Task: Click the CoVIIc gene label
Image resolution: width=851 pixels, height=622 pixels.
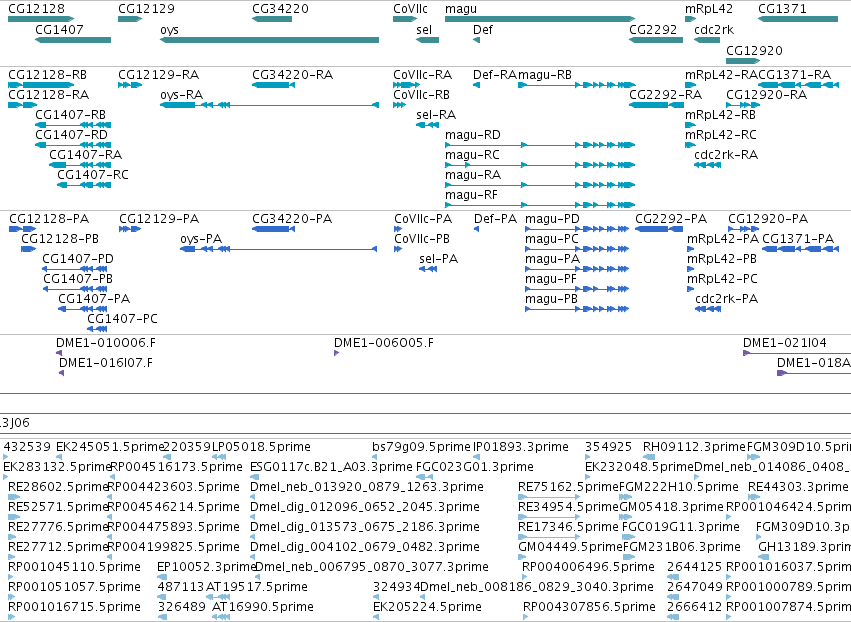Action: 410,9
